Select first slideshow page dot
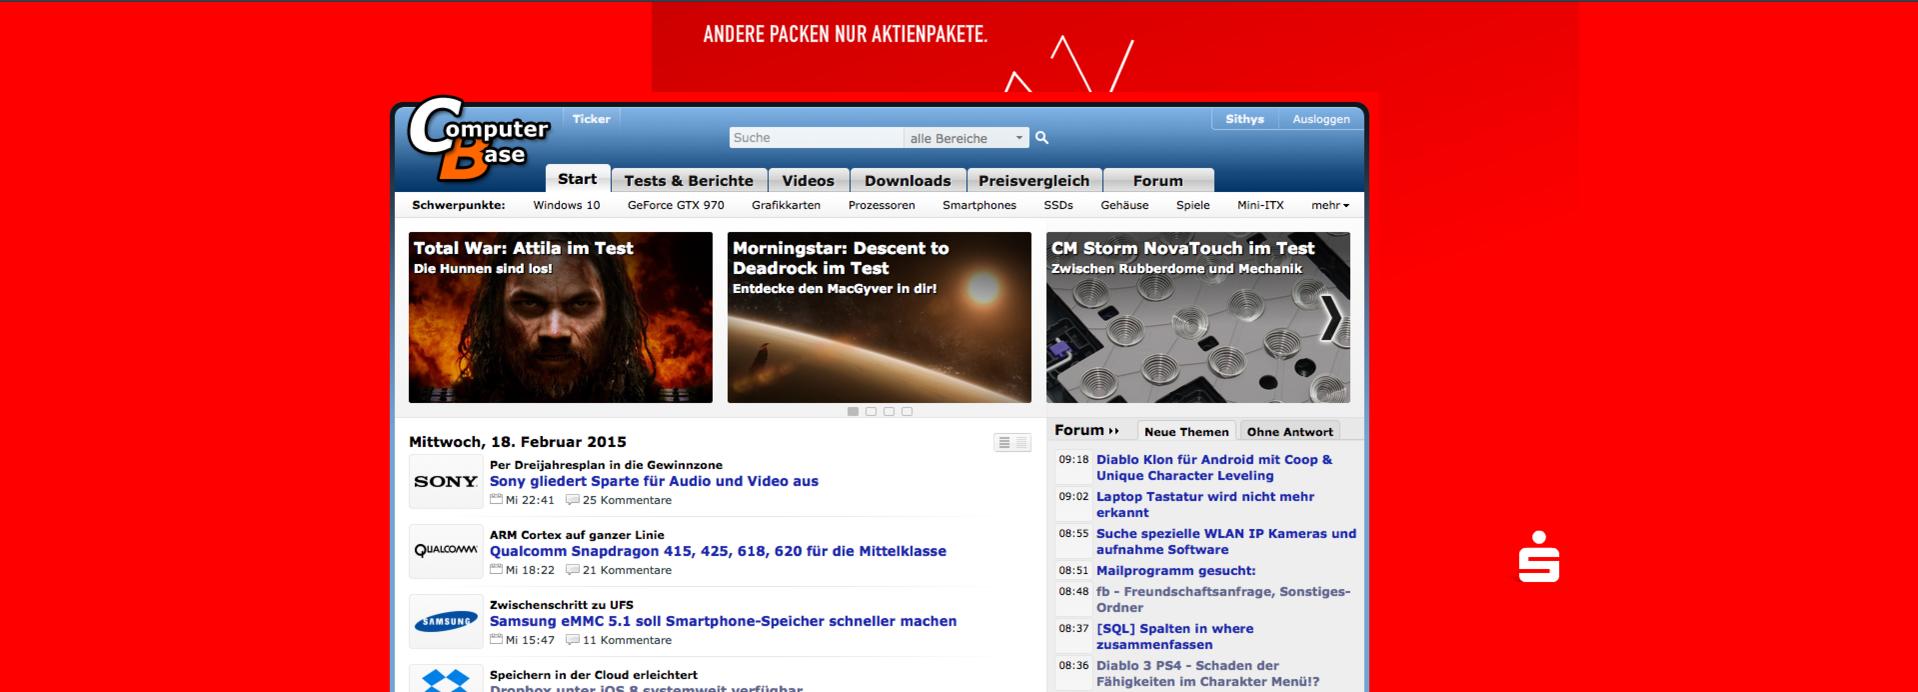1918x692 pixels. [853, 411]
